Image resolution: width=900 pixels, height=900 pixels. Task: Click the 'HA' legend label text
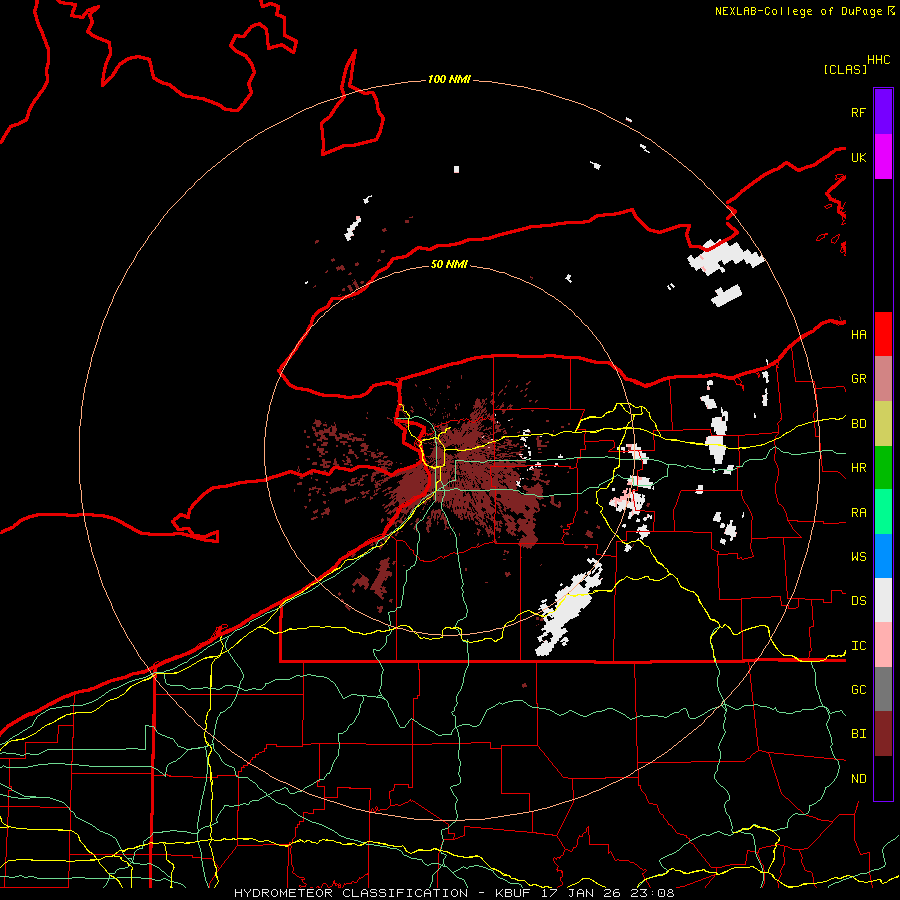coord(858,334)
